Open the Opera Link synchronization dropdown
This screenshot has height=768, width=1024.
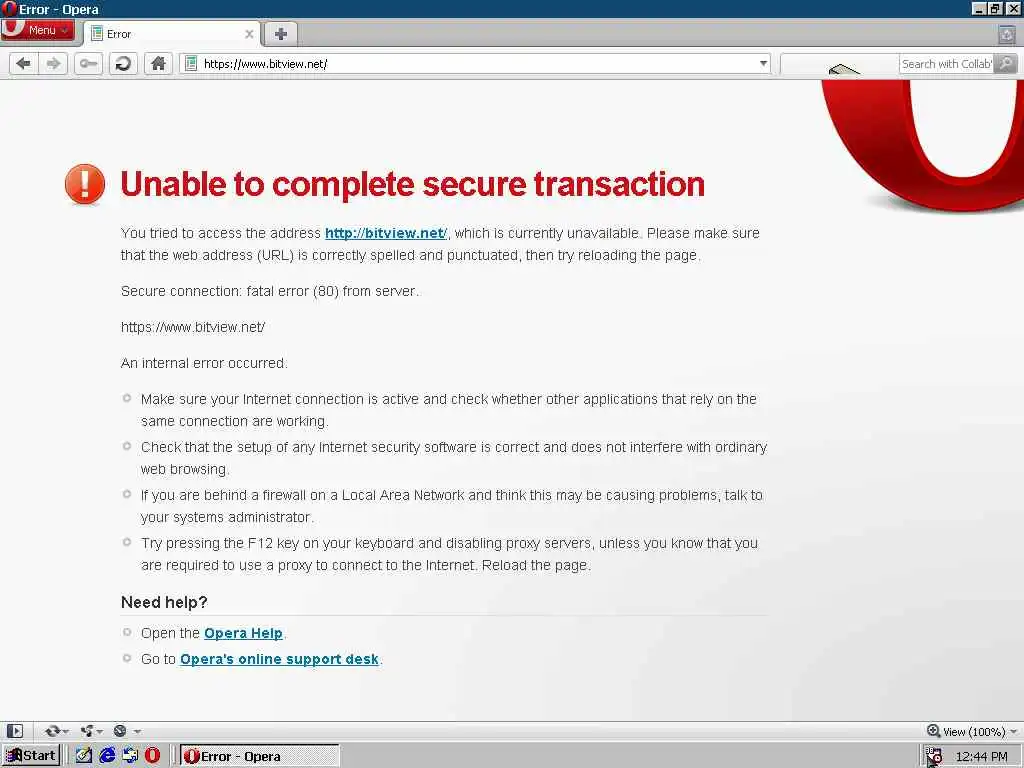tap(57, 731)
